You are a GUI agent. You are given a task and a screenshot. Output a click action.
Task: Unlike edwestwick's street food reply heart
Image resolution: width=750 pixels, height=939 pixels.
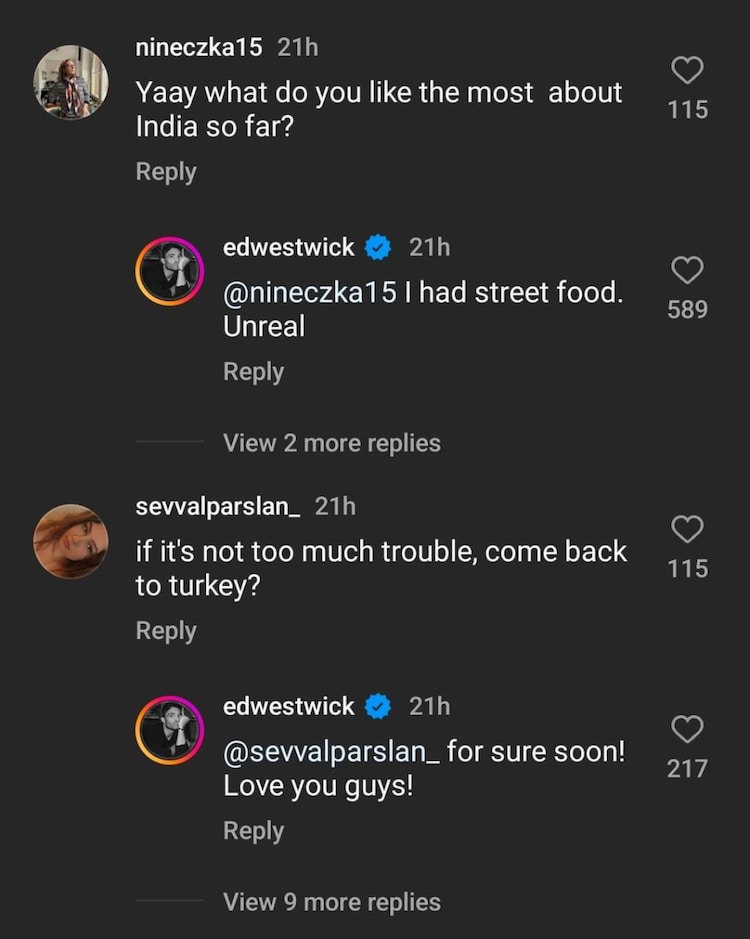(686, 268)
